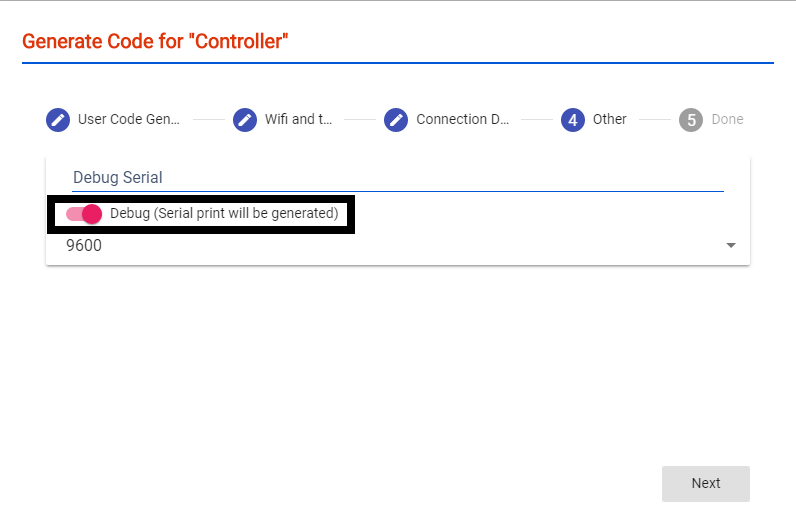Click the step 4 circle icon

click(x=573, y=120)
